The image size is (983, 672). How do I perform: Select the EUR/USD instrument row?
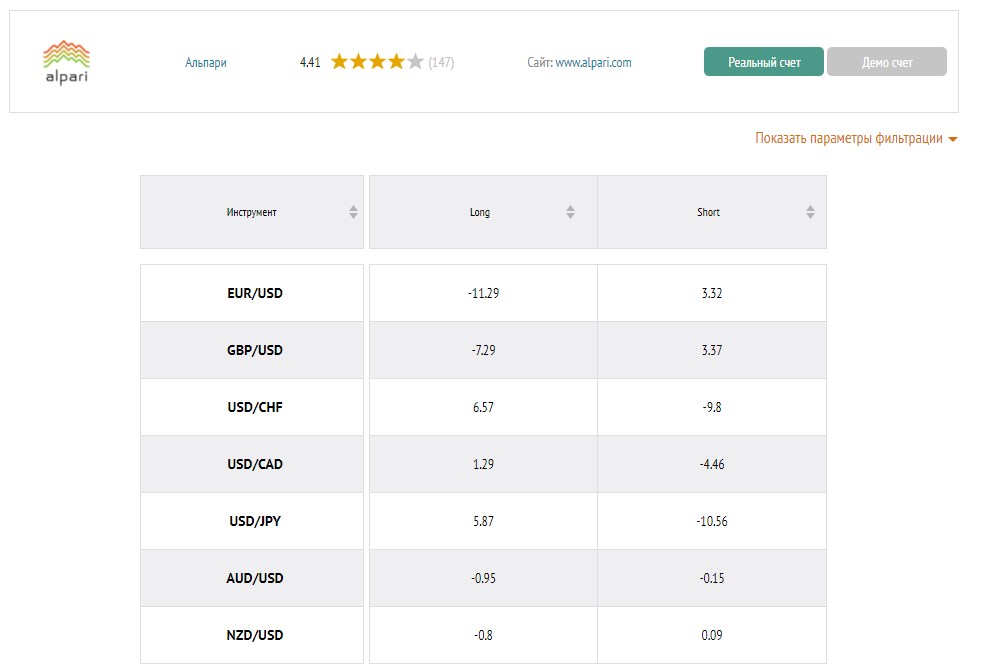click(x=255, y=293)
